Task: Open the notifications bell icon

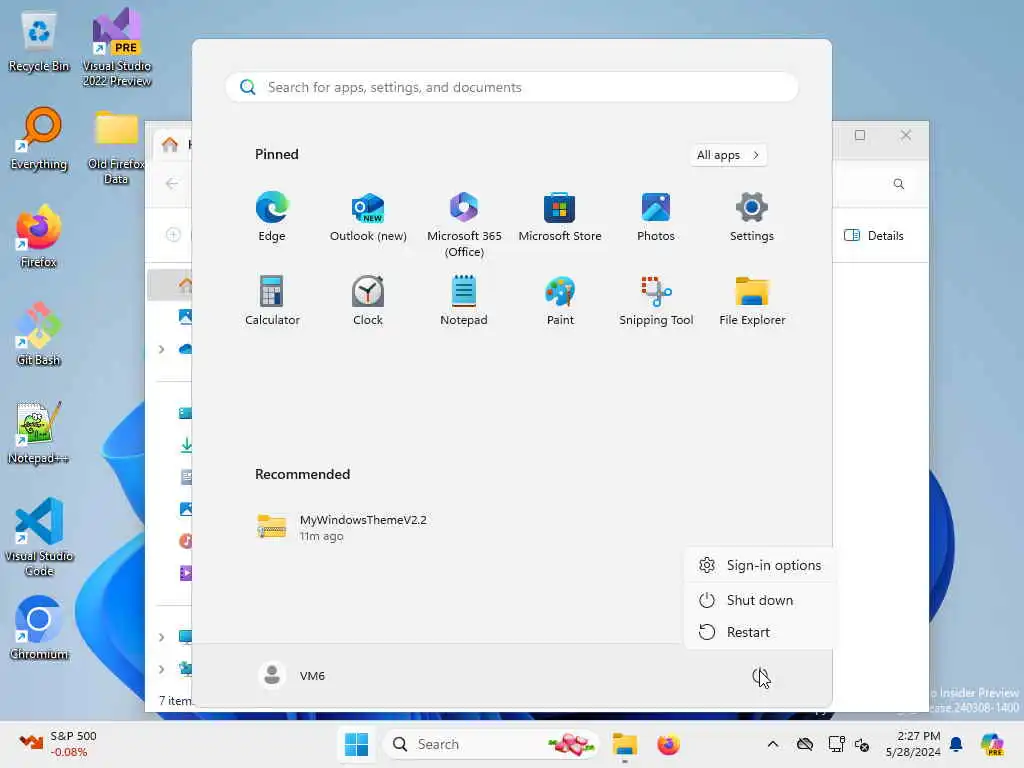Action: pos(956,744)
